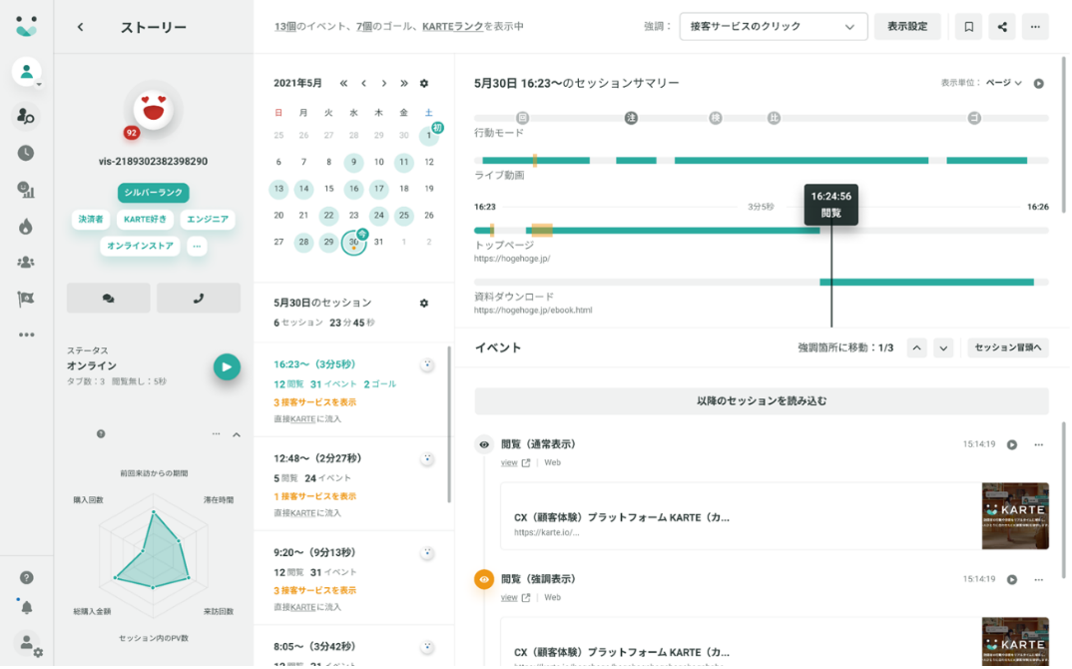Play the live view next to オンライン status
This screenshot has height=669, width=1072.
coord(227,367)
